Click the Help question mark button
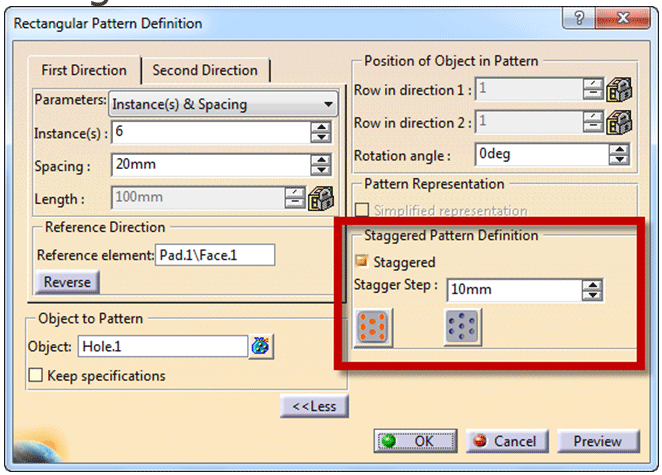The height and width of the screenshot is (475, 662). (x=577, y=20)
